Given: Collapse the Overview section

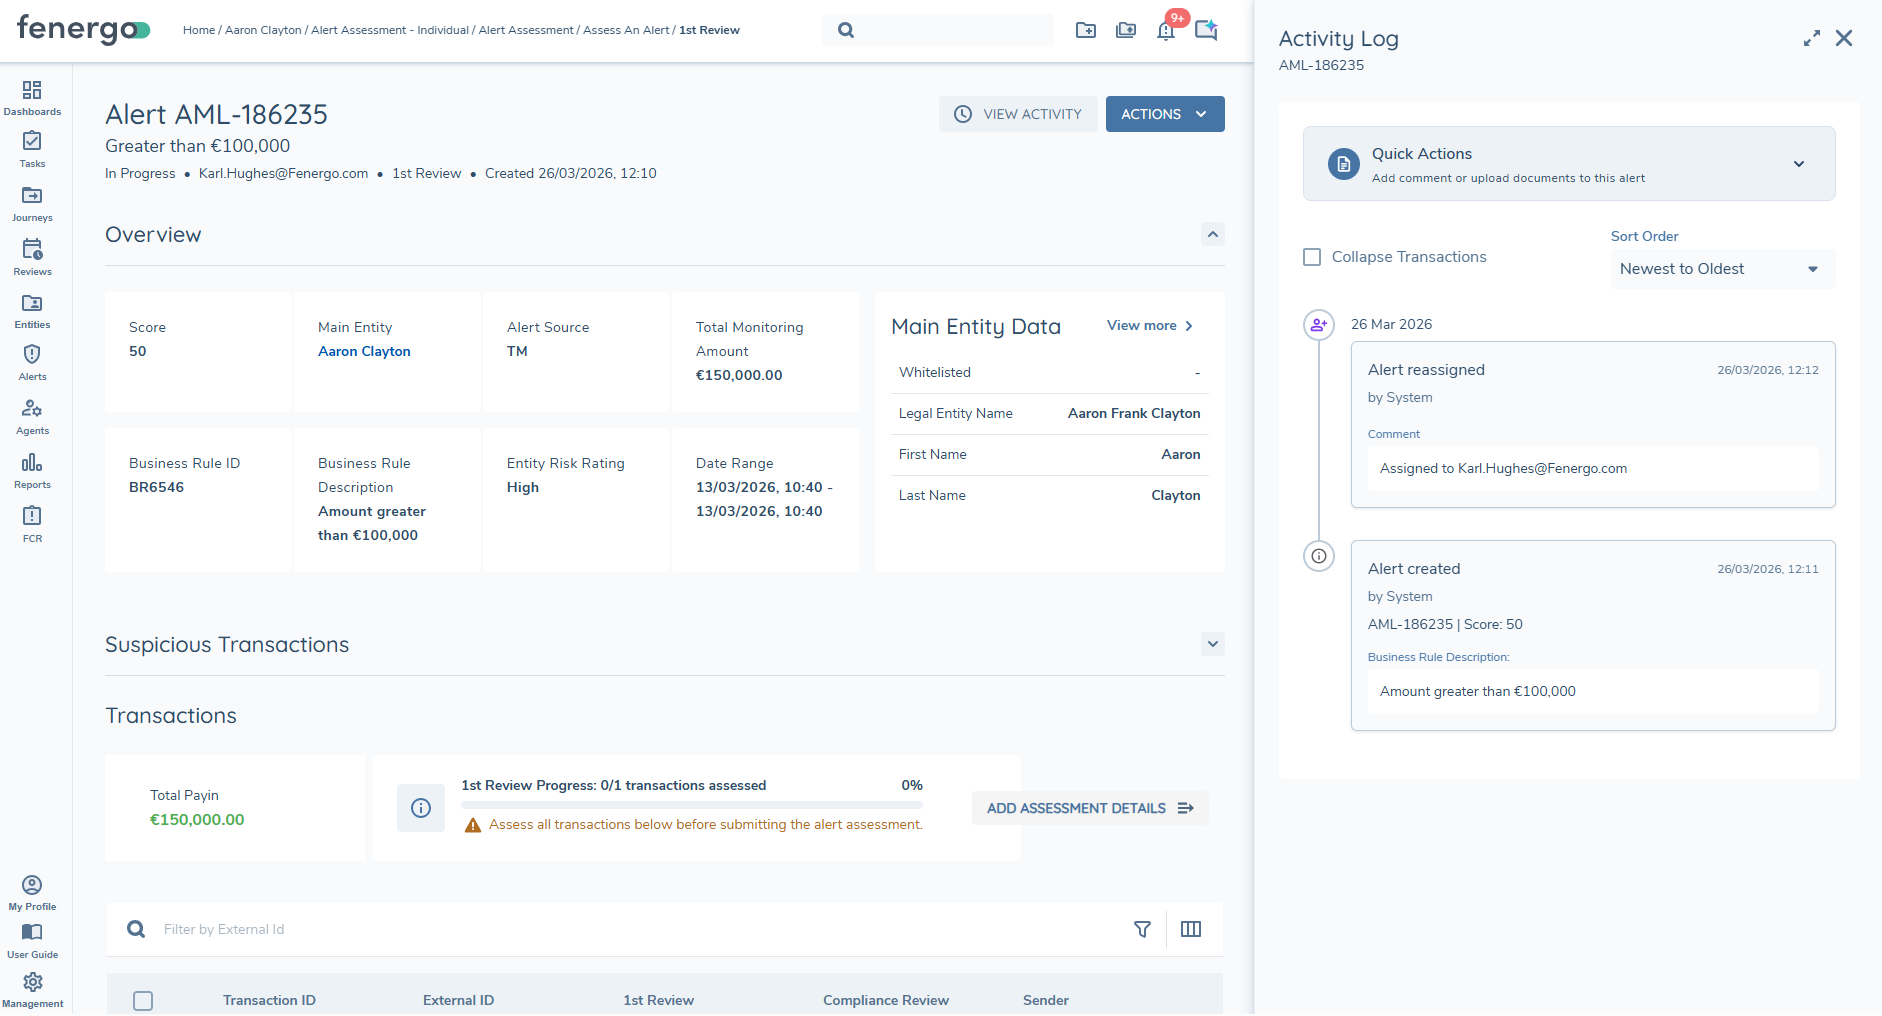Looking at the screenshot, I should pos(1212,234).
